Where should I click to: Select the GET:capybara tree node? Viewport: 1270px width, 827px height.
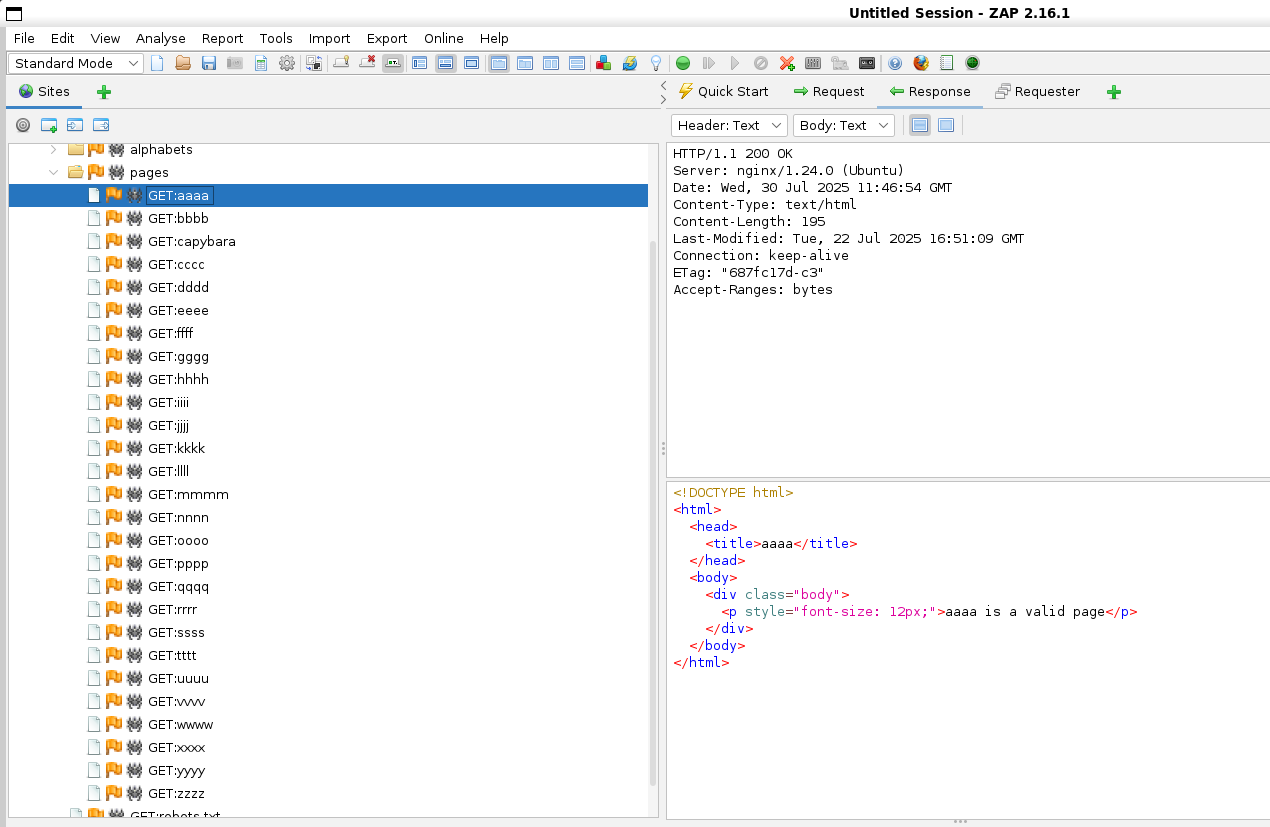tap(191, 241)
